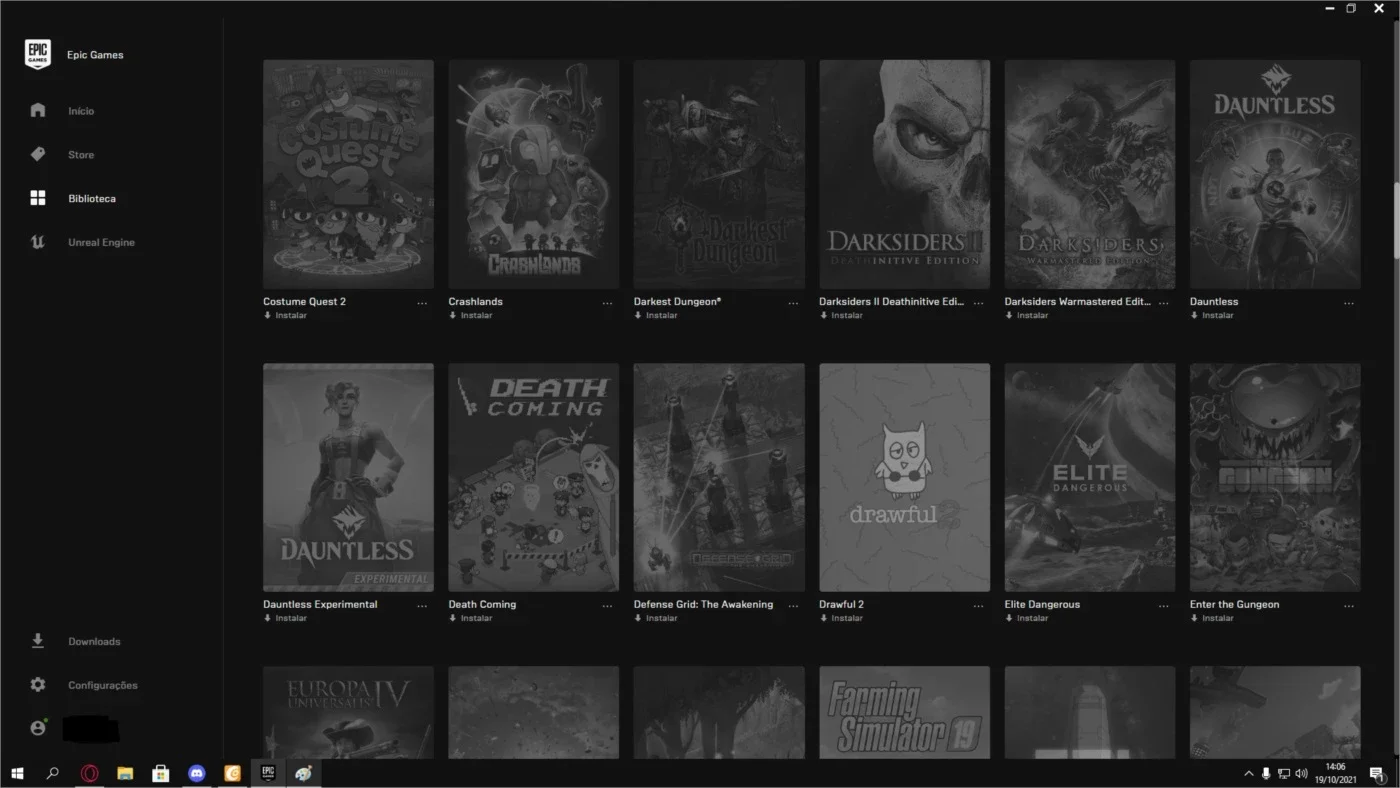Screen dimensions: 1400x788
Task: Click the Elite Dangerous title text
Action: click(1042, 604)
